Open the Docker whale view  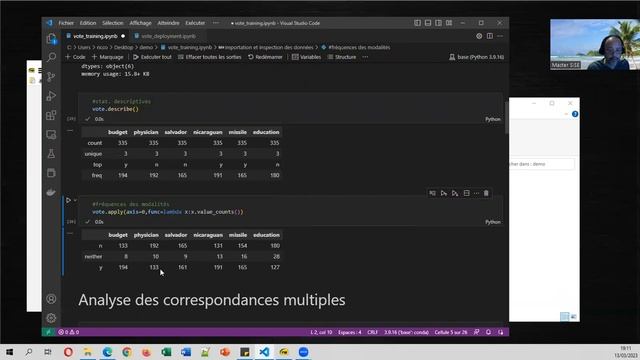click(x=51, y=192)
